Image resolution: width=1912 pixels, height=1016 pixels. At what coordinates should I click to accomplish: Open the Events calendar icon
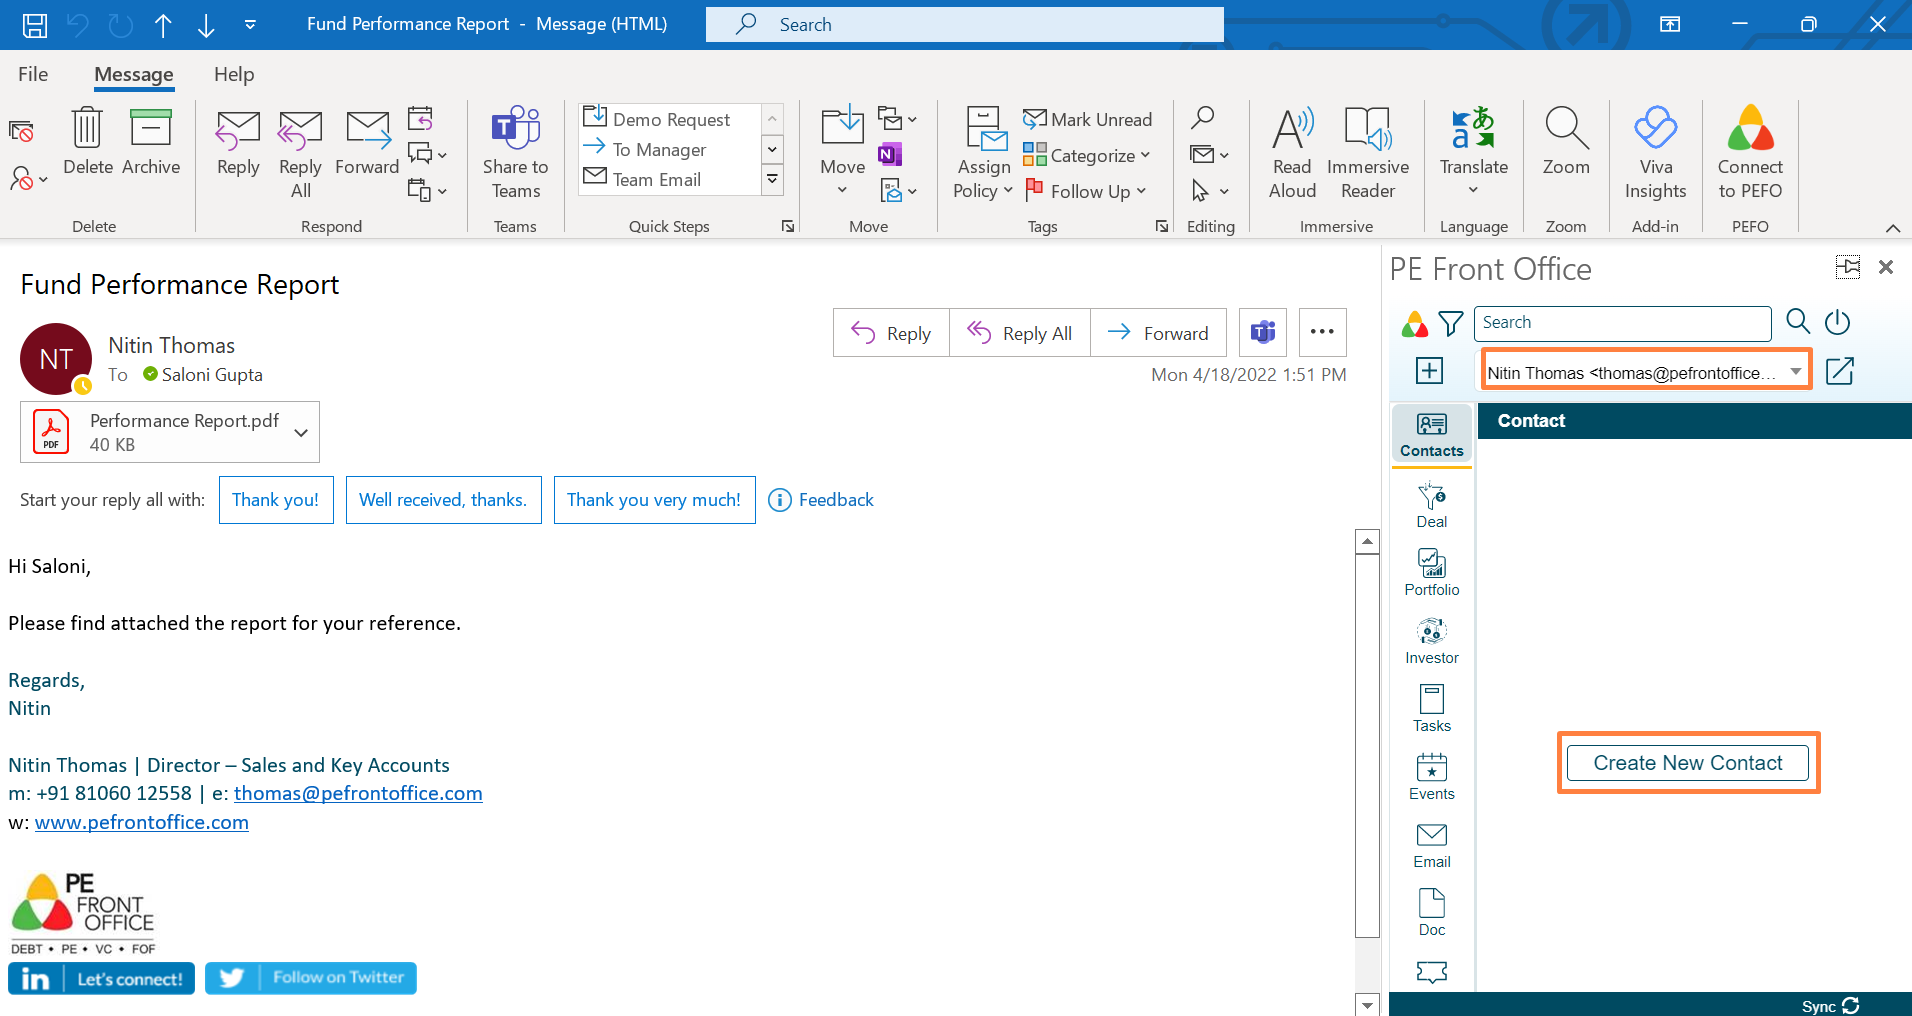(x=1431, y=777)
